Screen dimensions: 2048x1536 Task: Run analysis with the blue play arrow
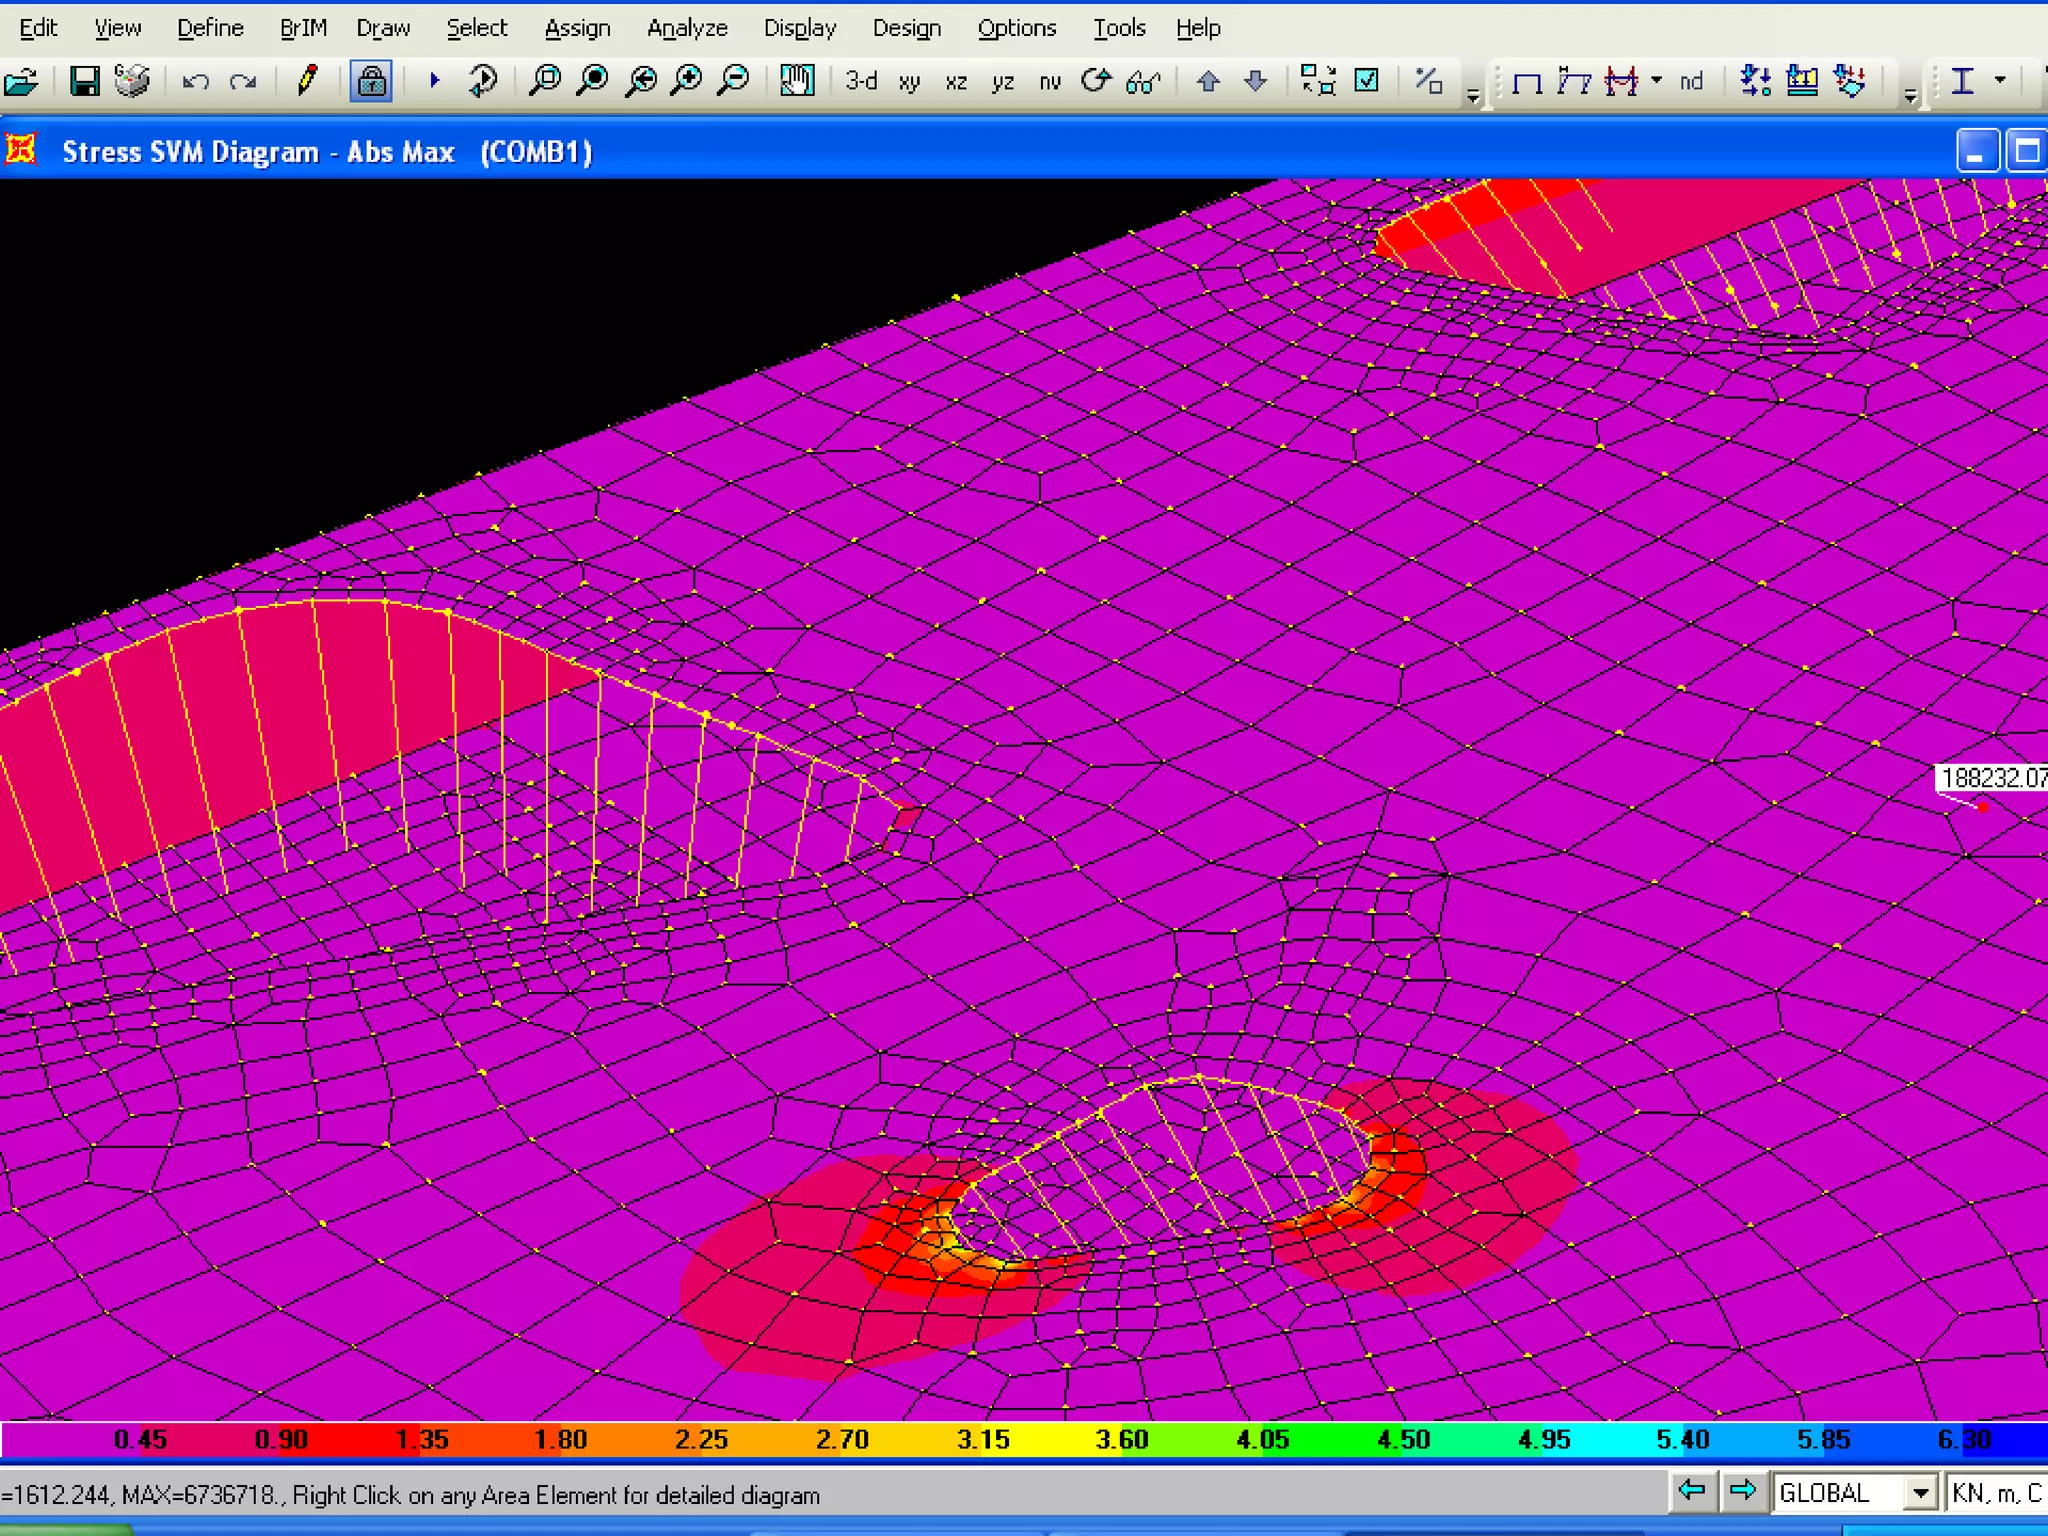(434, 80)
